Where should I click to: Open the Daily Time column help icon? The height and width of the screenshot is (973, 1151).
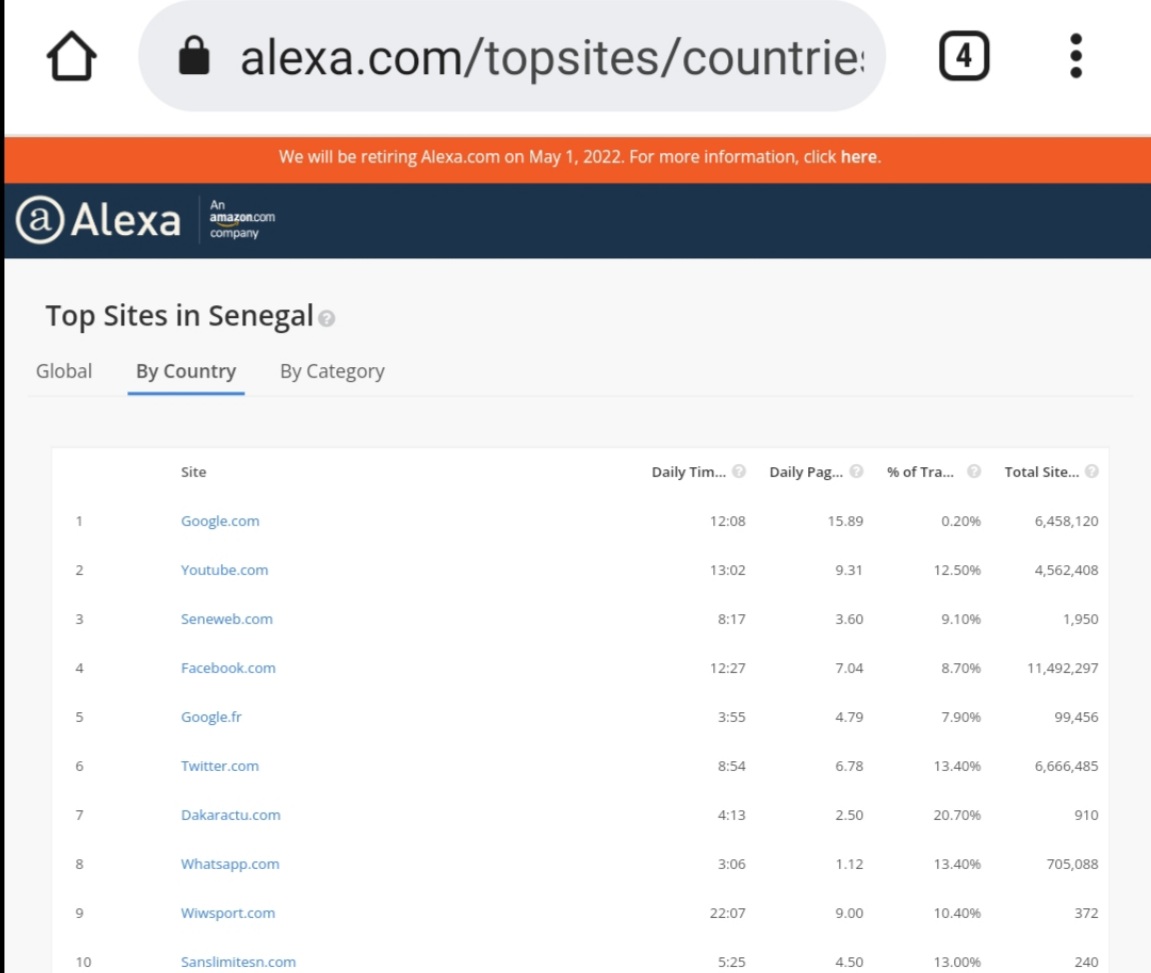click(738, 471)
